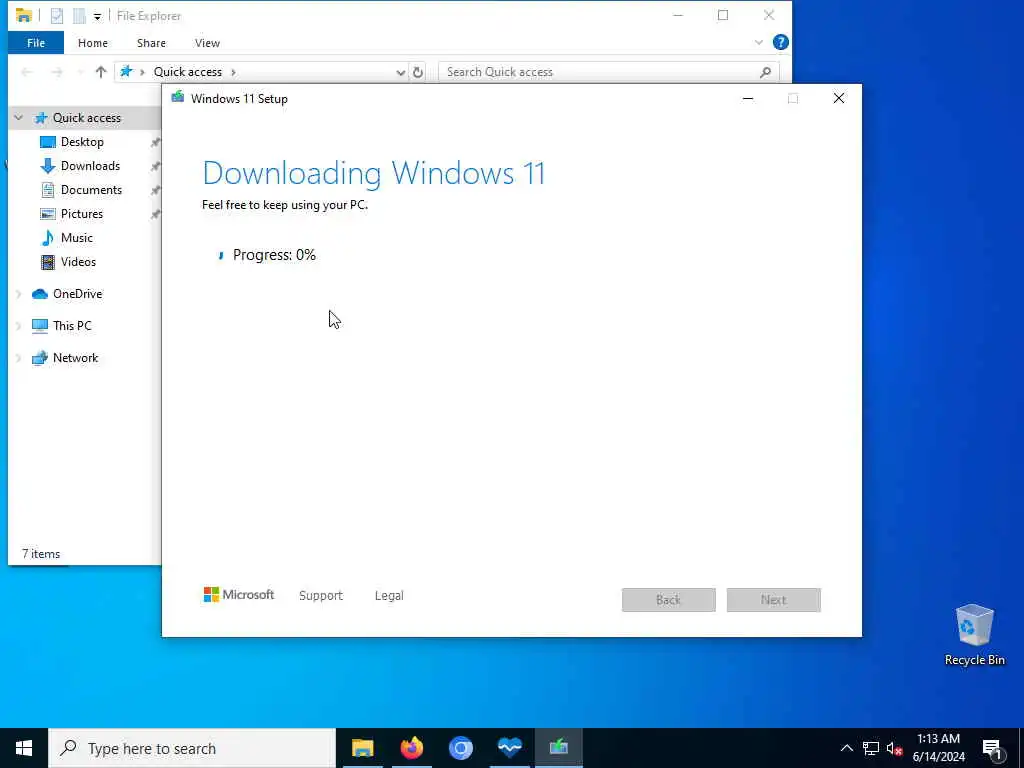
Task: Click the Properties icon in Explorer title bar
Action: (57, 16)
